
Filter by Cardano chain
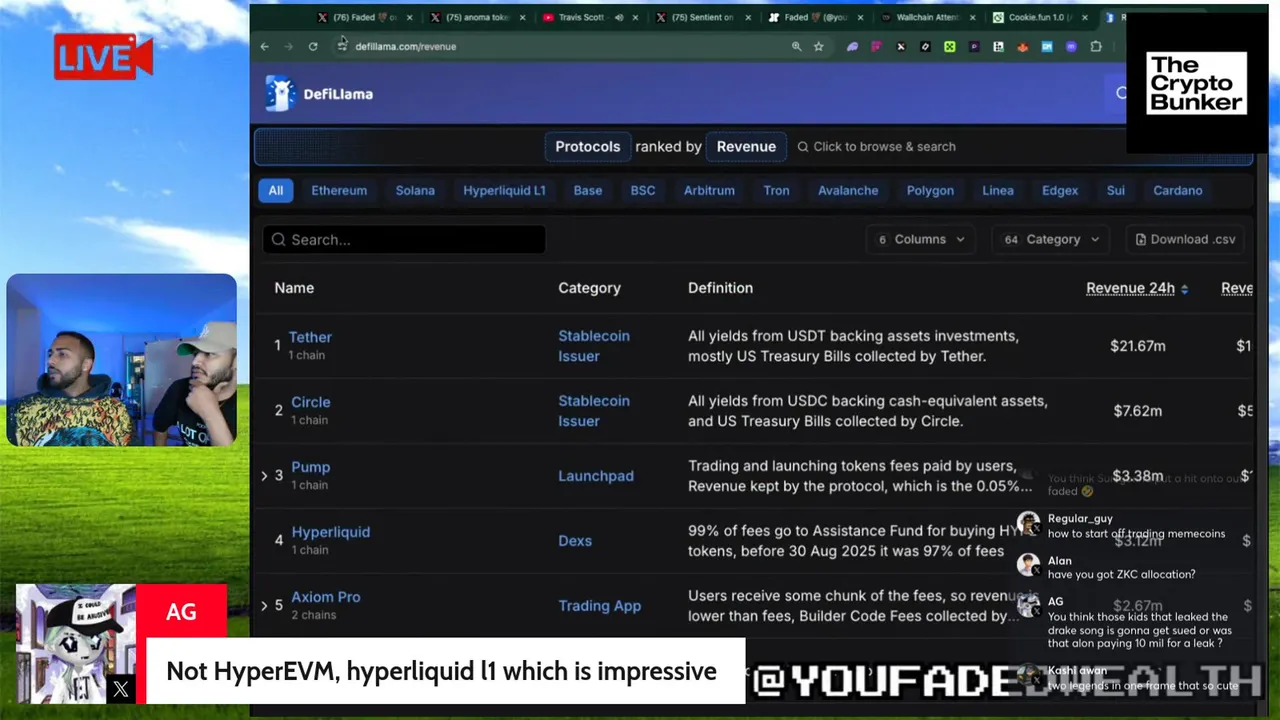pos(1178,190)
